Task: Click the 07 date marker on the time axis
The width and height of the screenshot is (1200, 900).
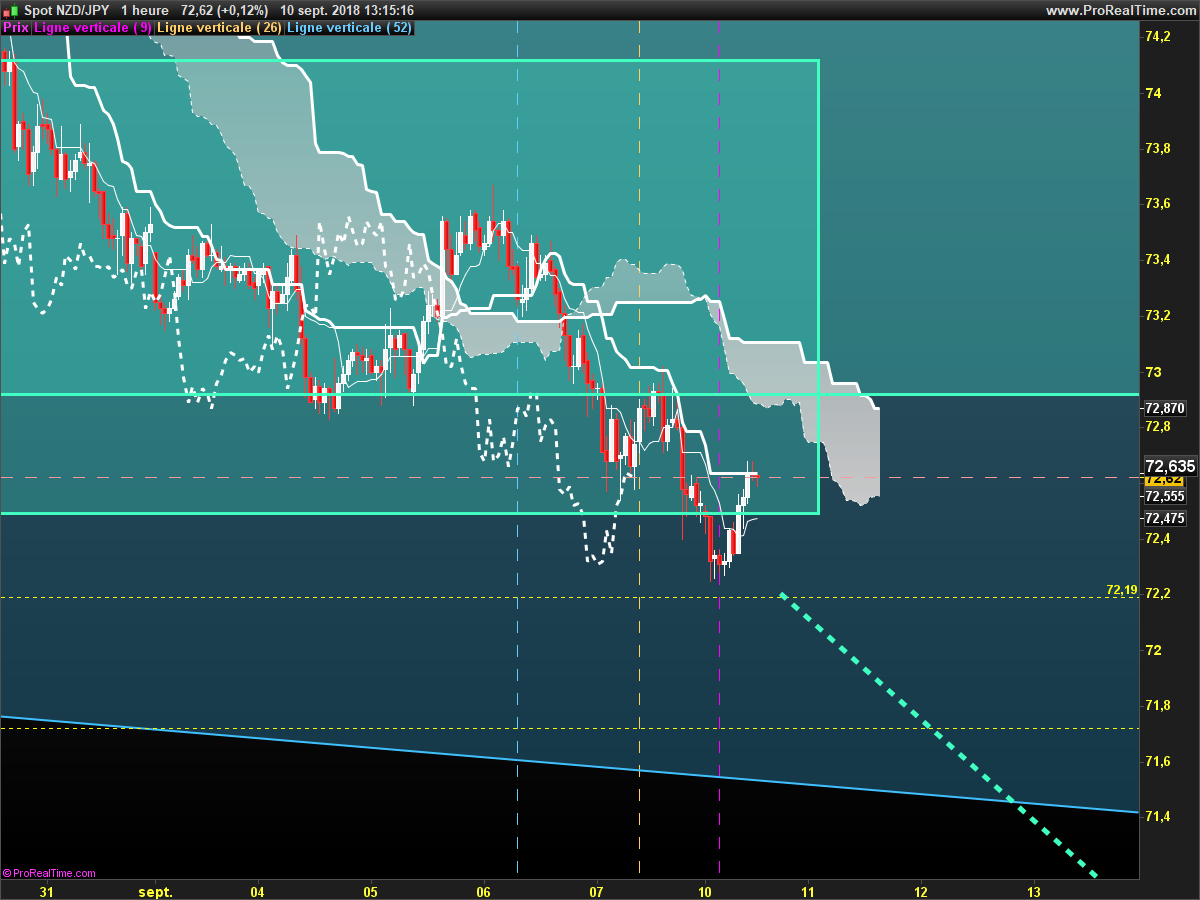Action: click(597, 891)
